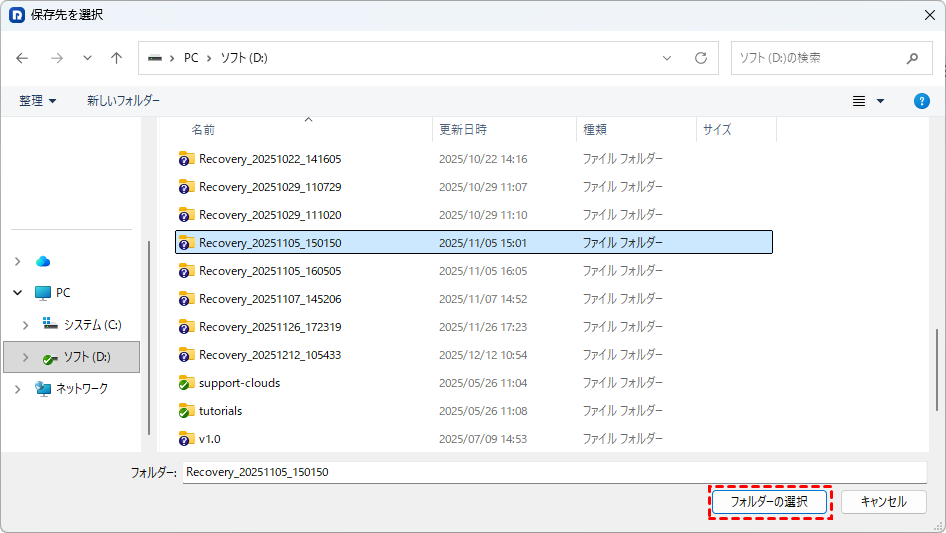946x533 pixels.
Task: Click the search magnifier icon
Action: coord(912,58)
